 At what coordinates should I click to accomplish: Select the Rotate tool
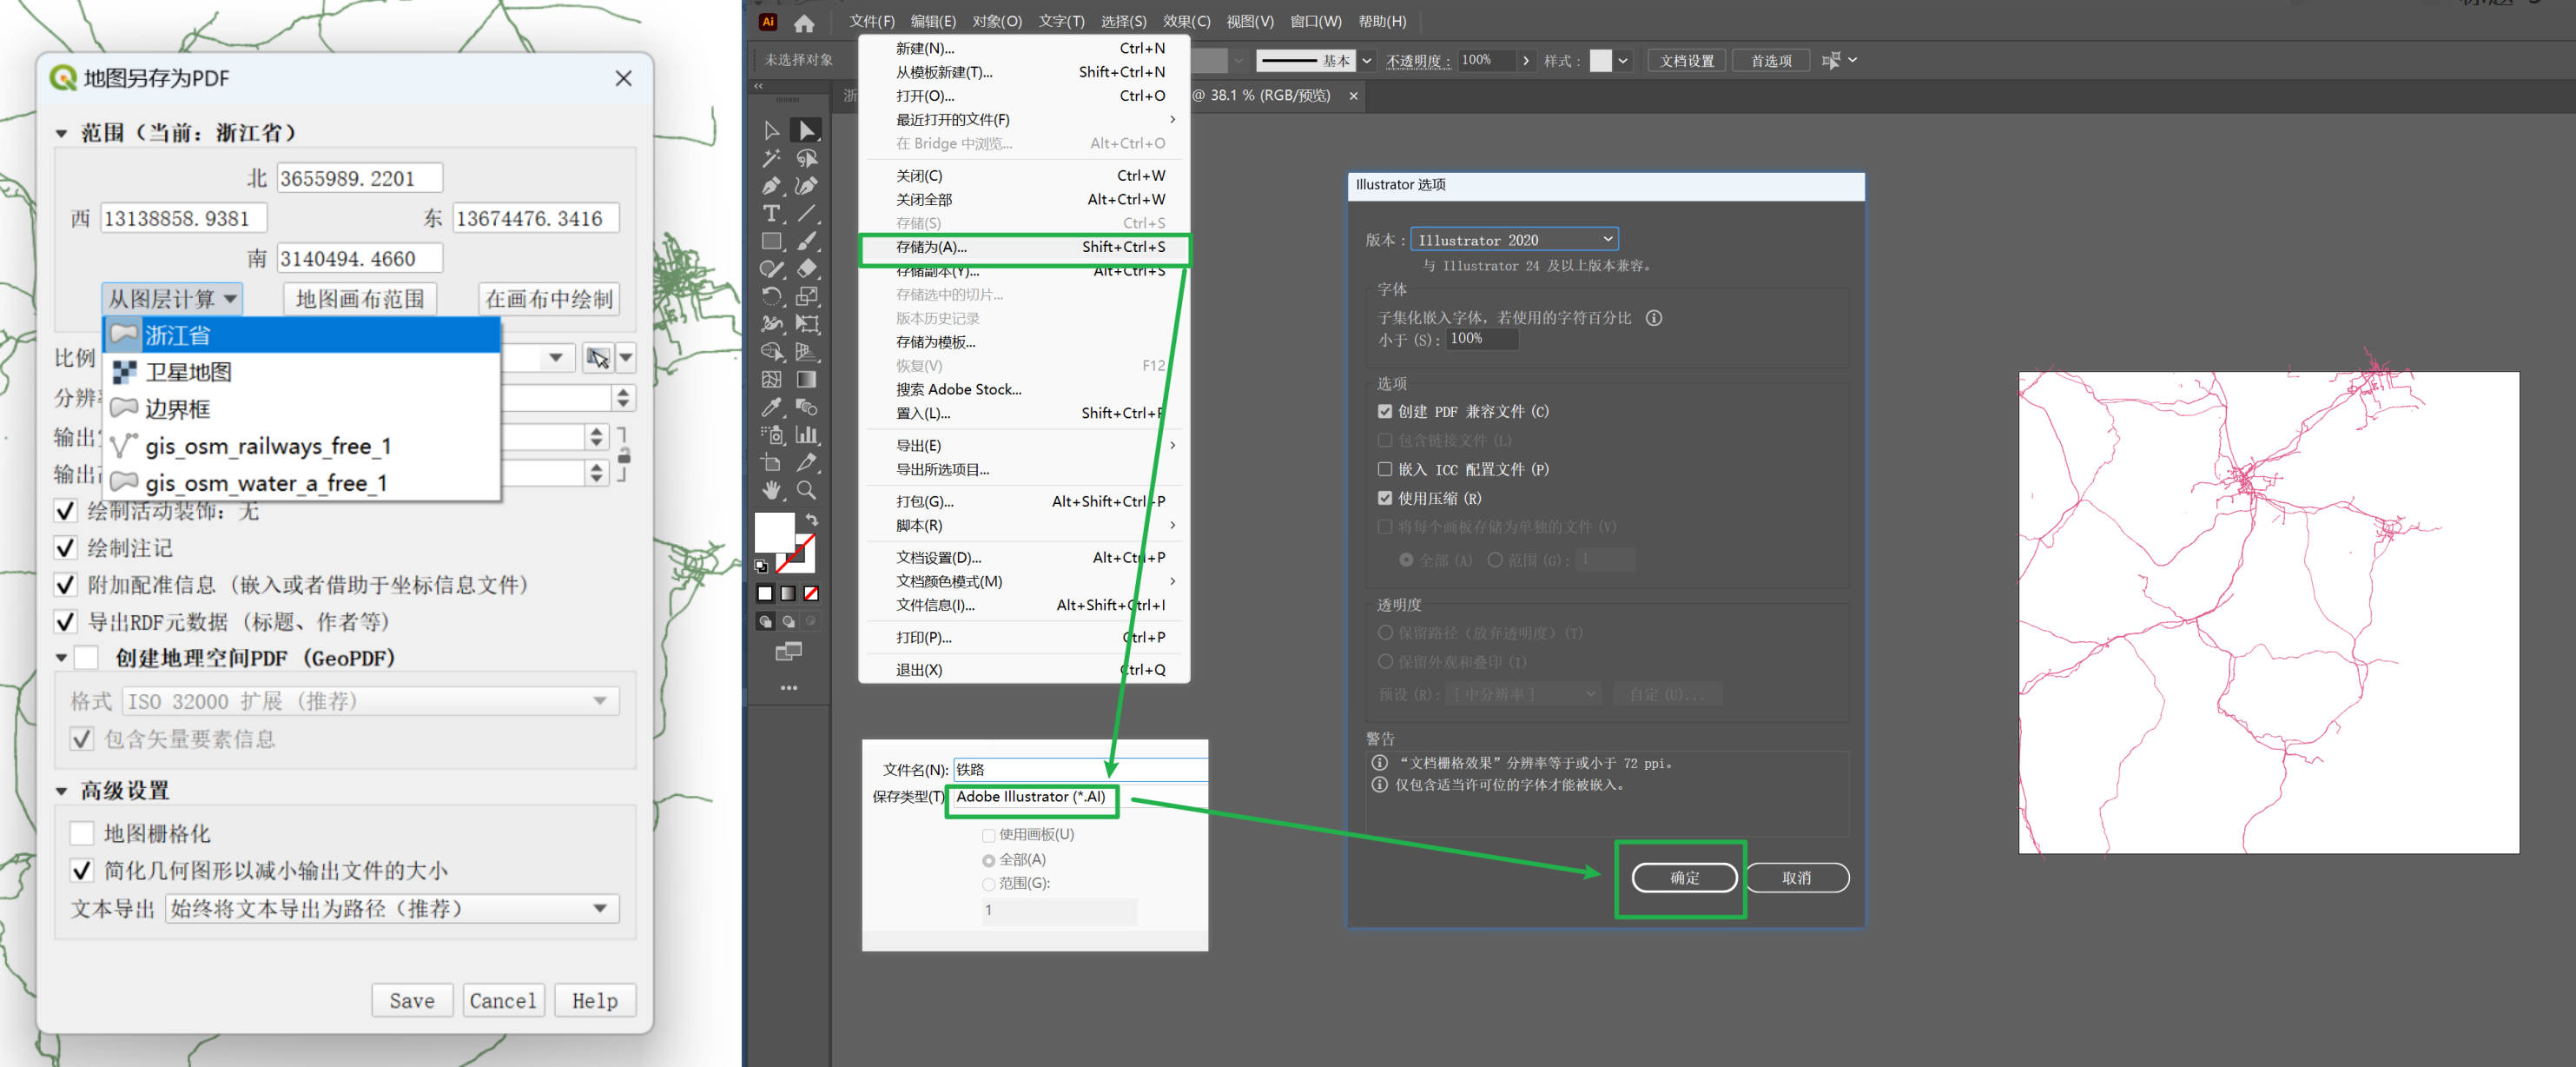[770, 296]
